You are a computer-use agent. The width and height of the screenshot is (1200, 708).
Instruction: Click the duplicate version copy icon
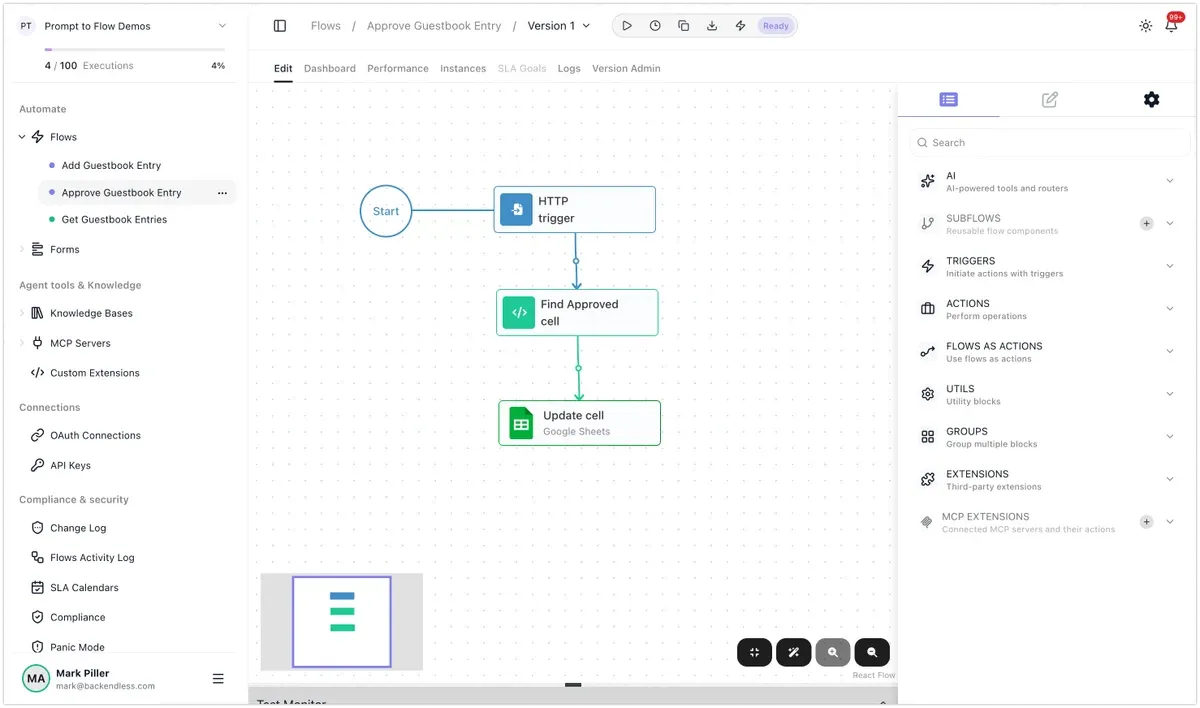click(x=684, y=26)
